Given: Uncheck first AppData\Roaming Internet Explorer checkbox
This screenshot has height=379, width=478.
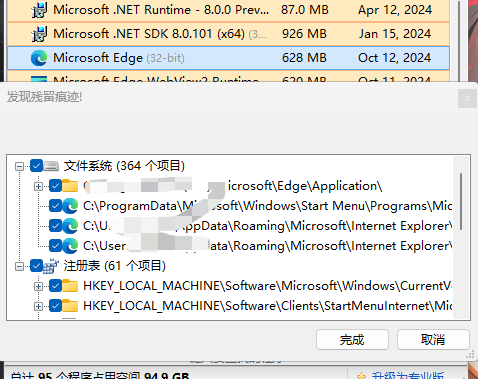Looking at the screenshot, I should [55, 226].
